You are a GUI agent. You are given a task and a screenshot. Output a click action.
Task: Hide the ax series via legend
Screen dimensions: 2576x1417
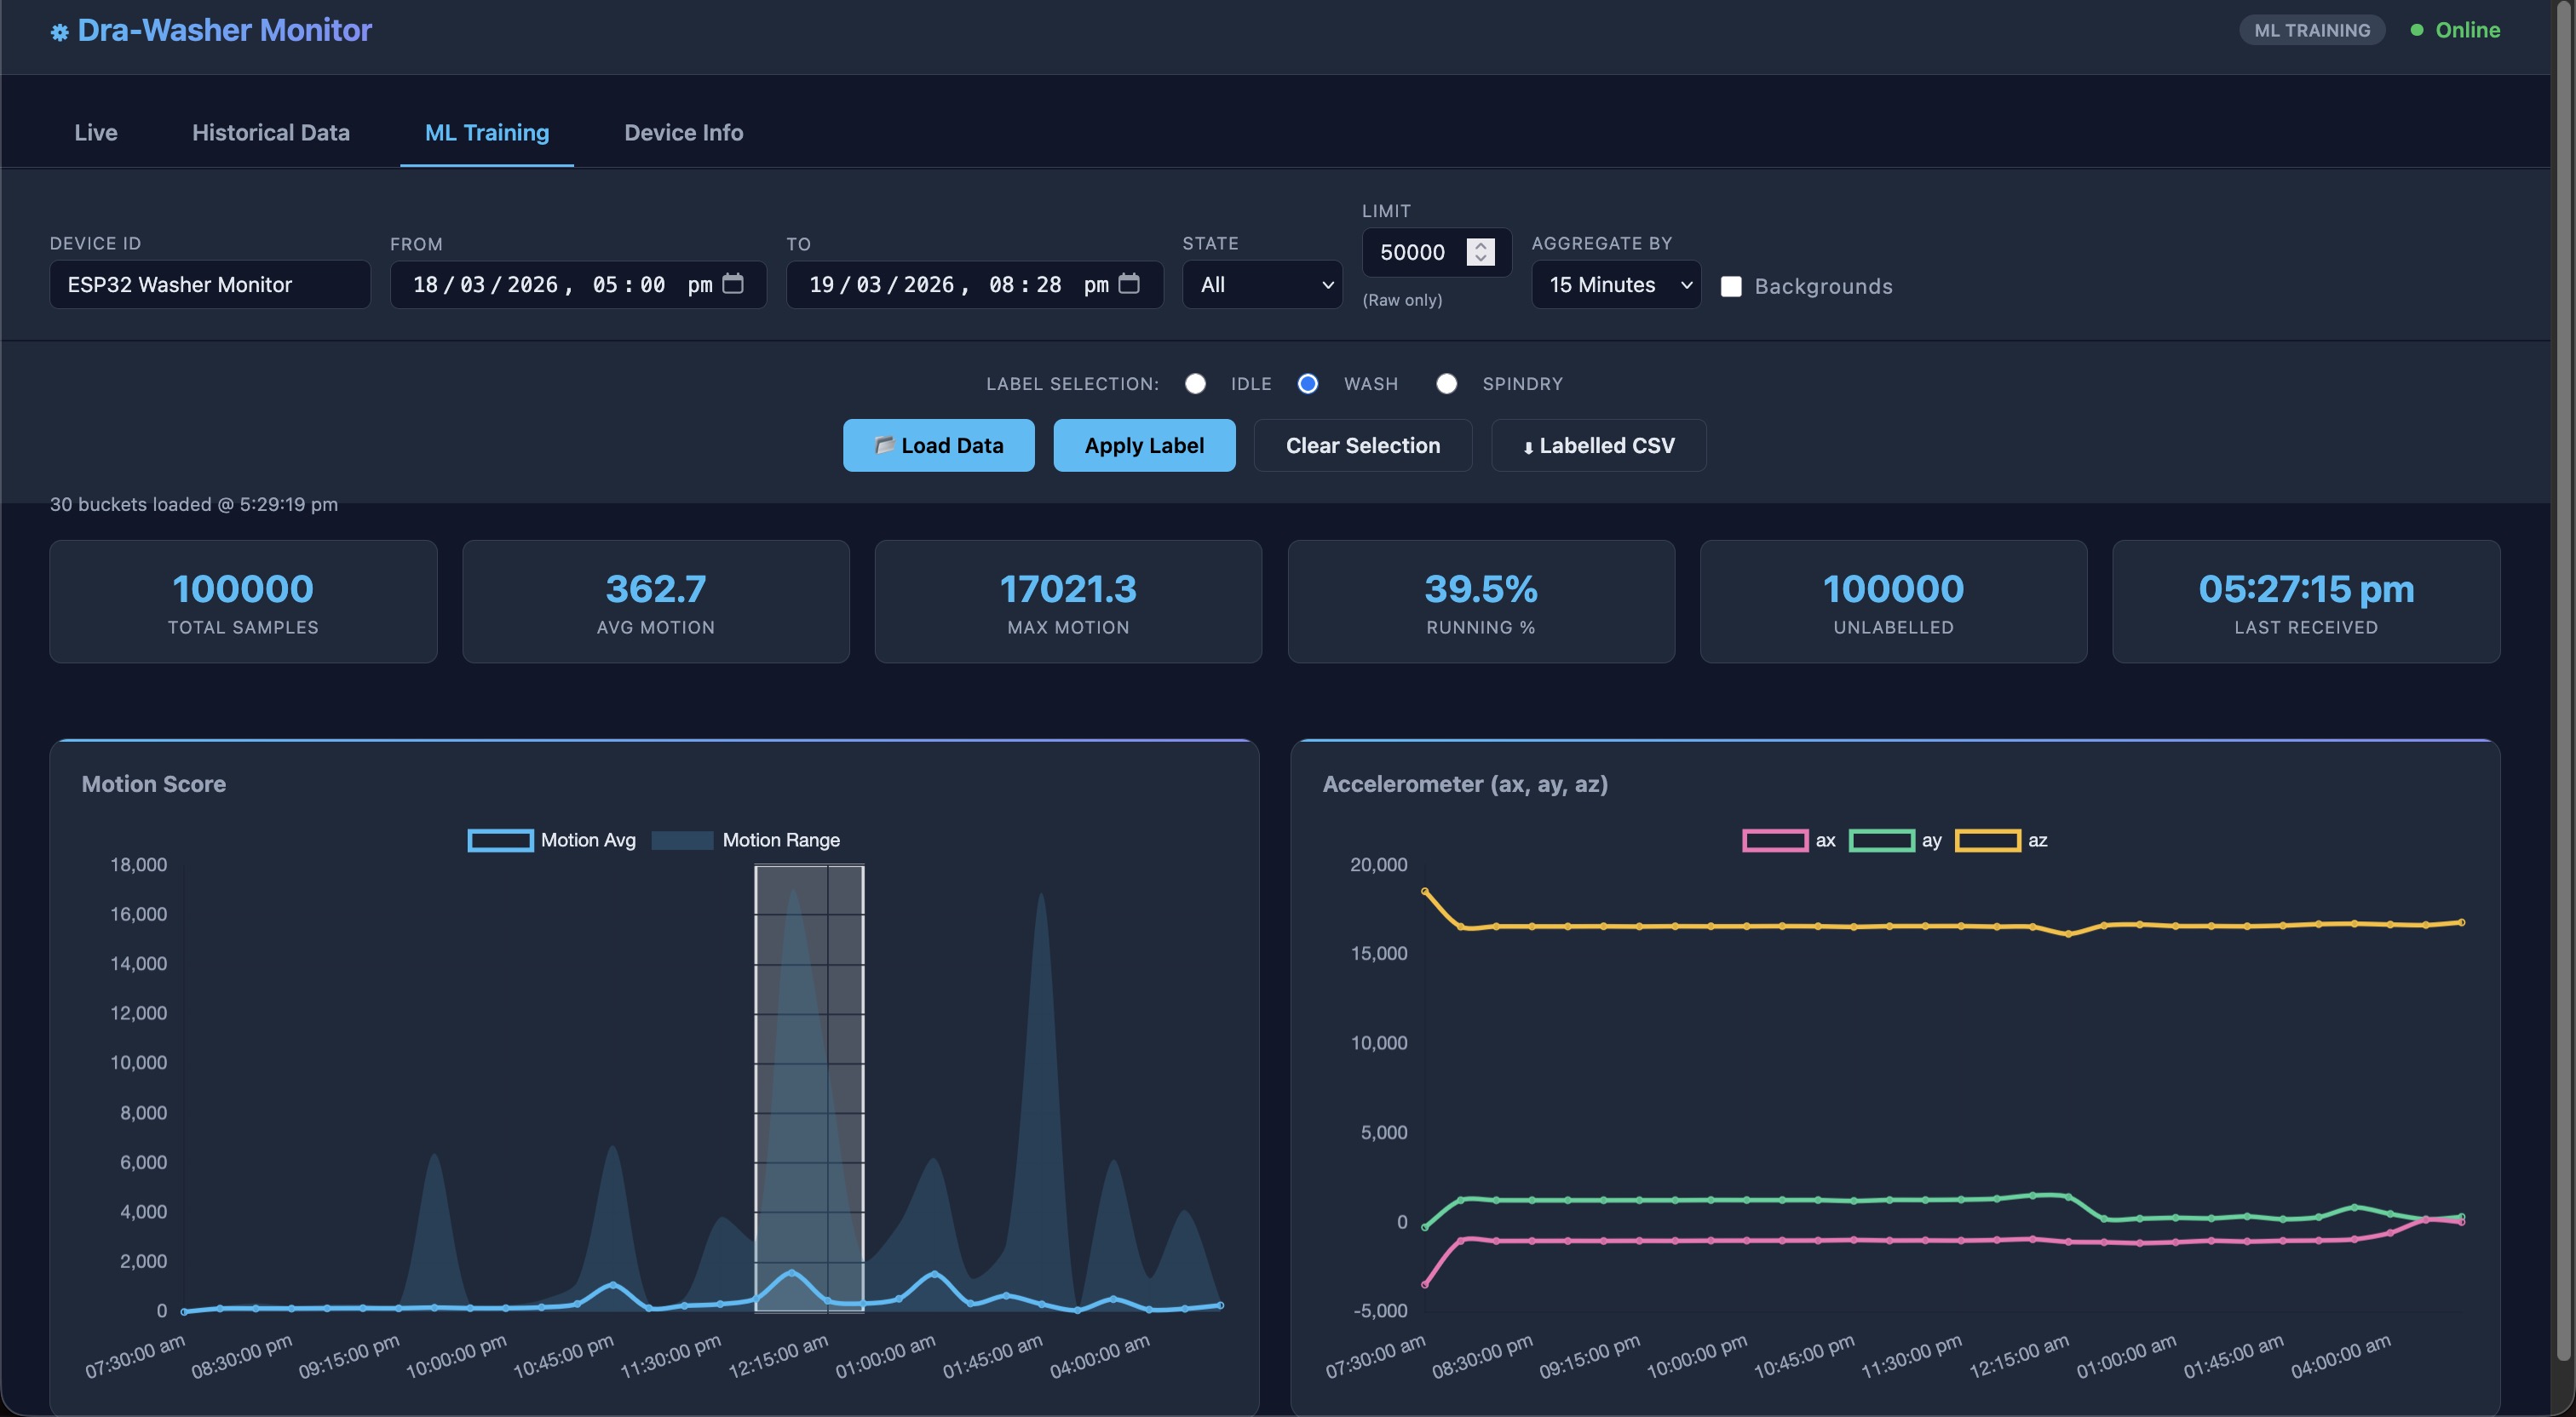click(x=1774, y=840)
